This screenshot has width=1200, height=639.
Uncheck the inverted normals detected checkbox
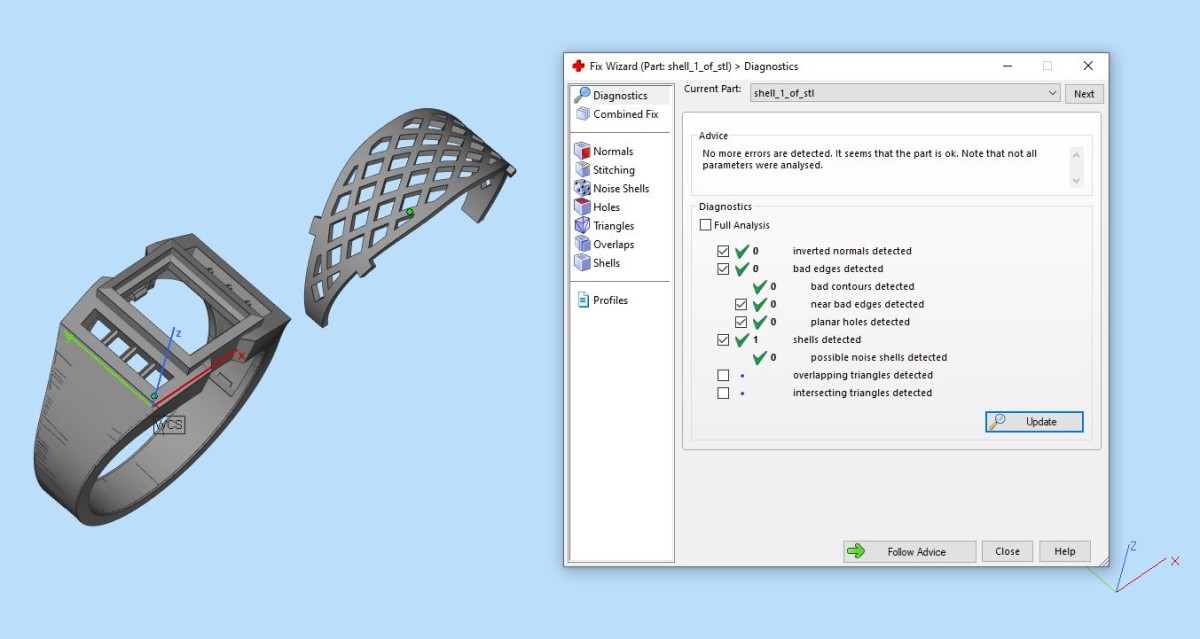(x=723, y=251)
